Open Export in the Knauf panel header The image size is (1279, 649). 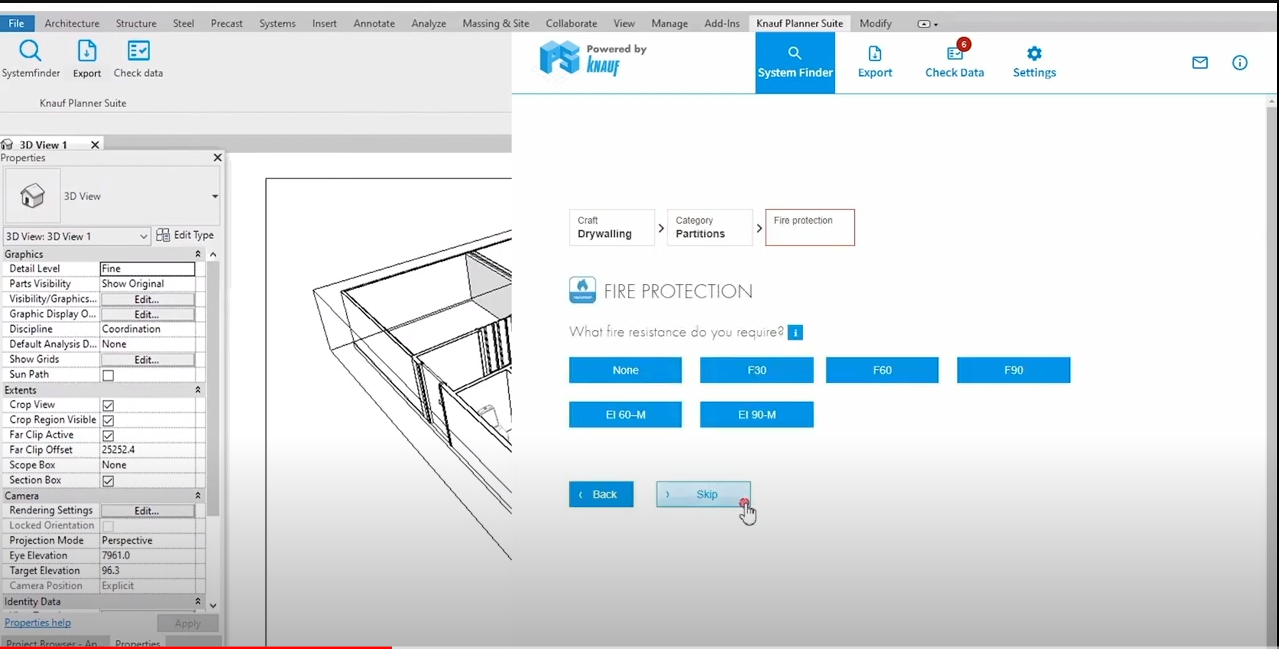875,62
